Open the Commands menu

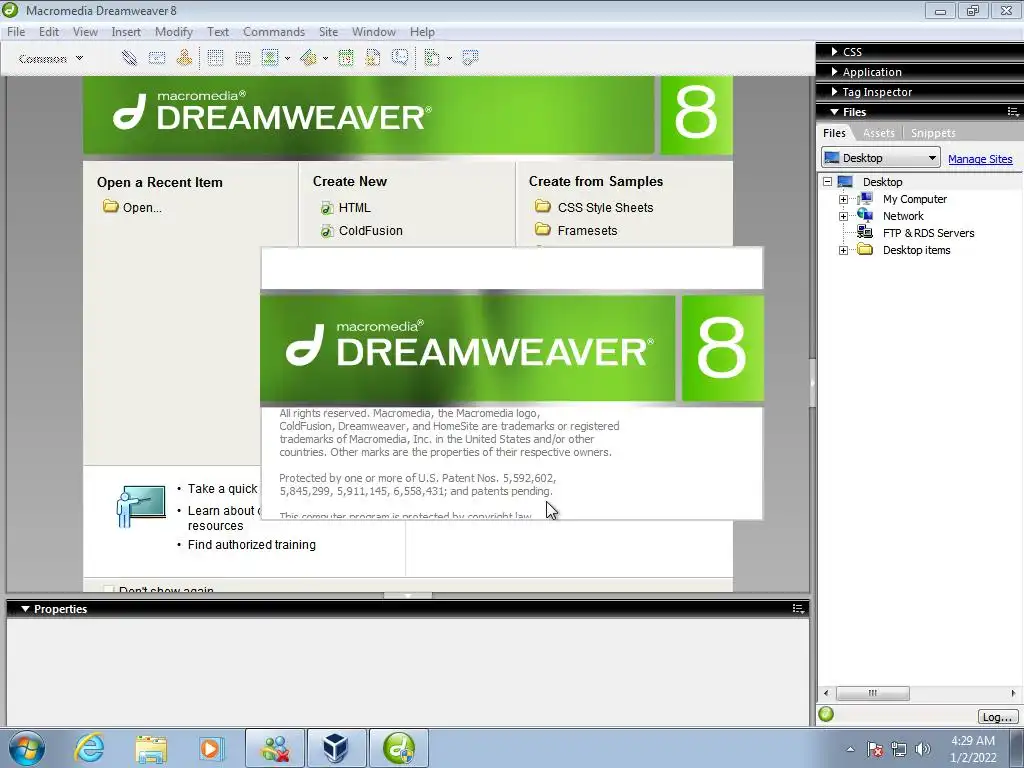click(x=274, y=31)
